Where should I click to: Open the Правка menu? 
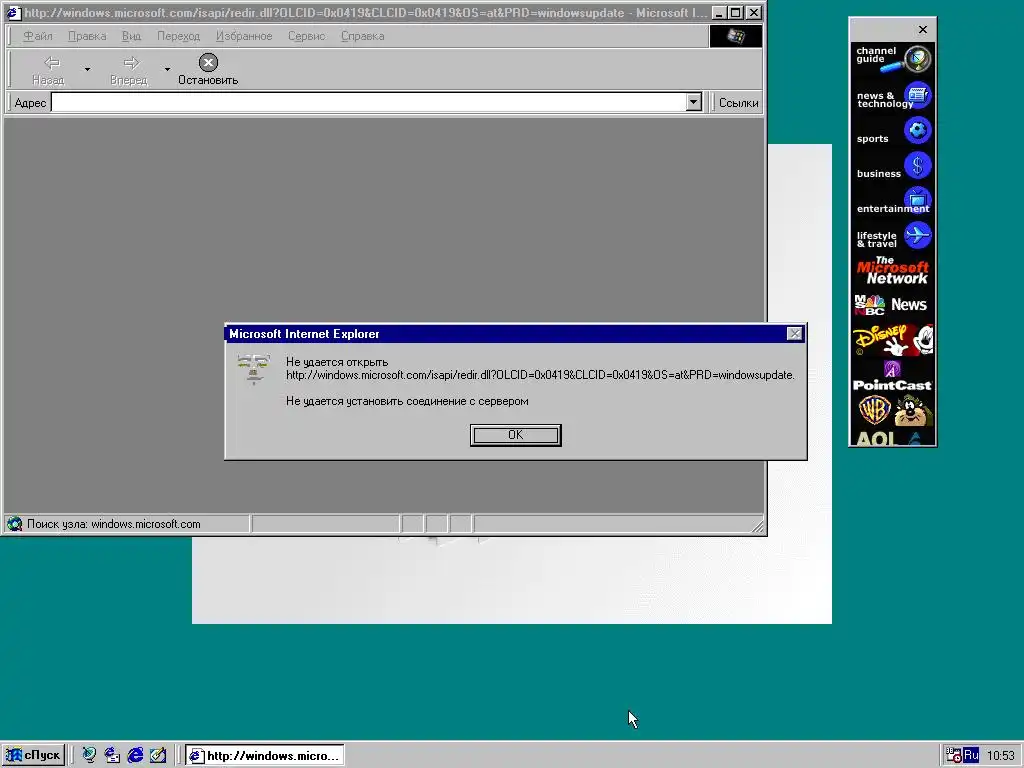coord(87,36)
